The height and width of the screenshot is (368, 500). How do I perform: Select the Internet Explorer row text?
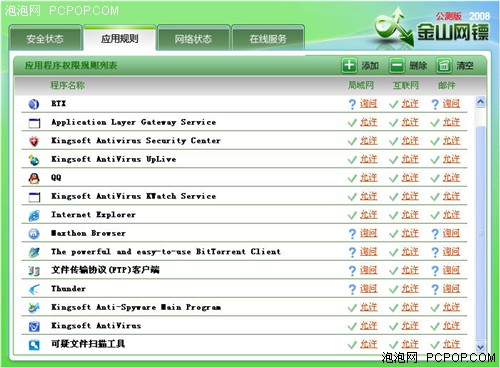[x=93, y=215]
